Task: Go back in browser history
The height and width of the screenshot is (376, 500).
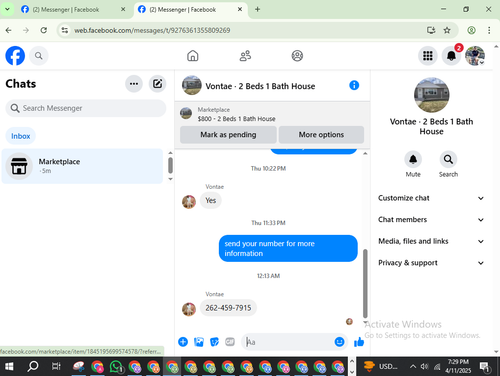Action: (9, 30)
